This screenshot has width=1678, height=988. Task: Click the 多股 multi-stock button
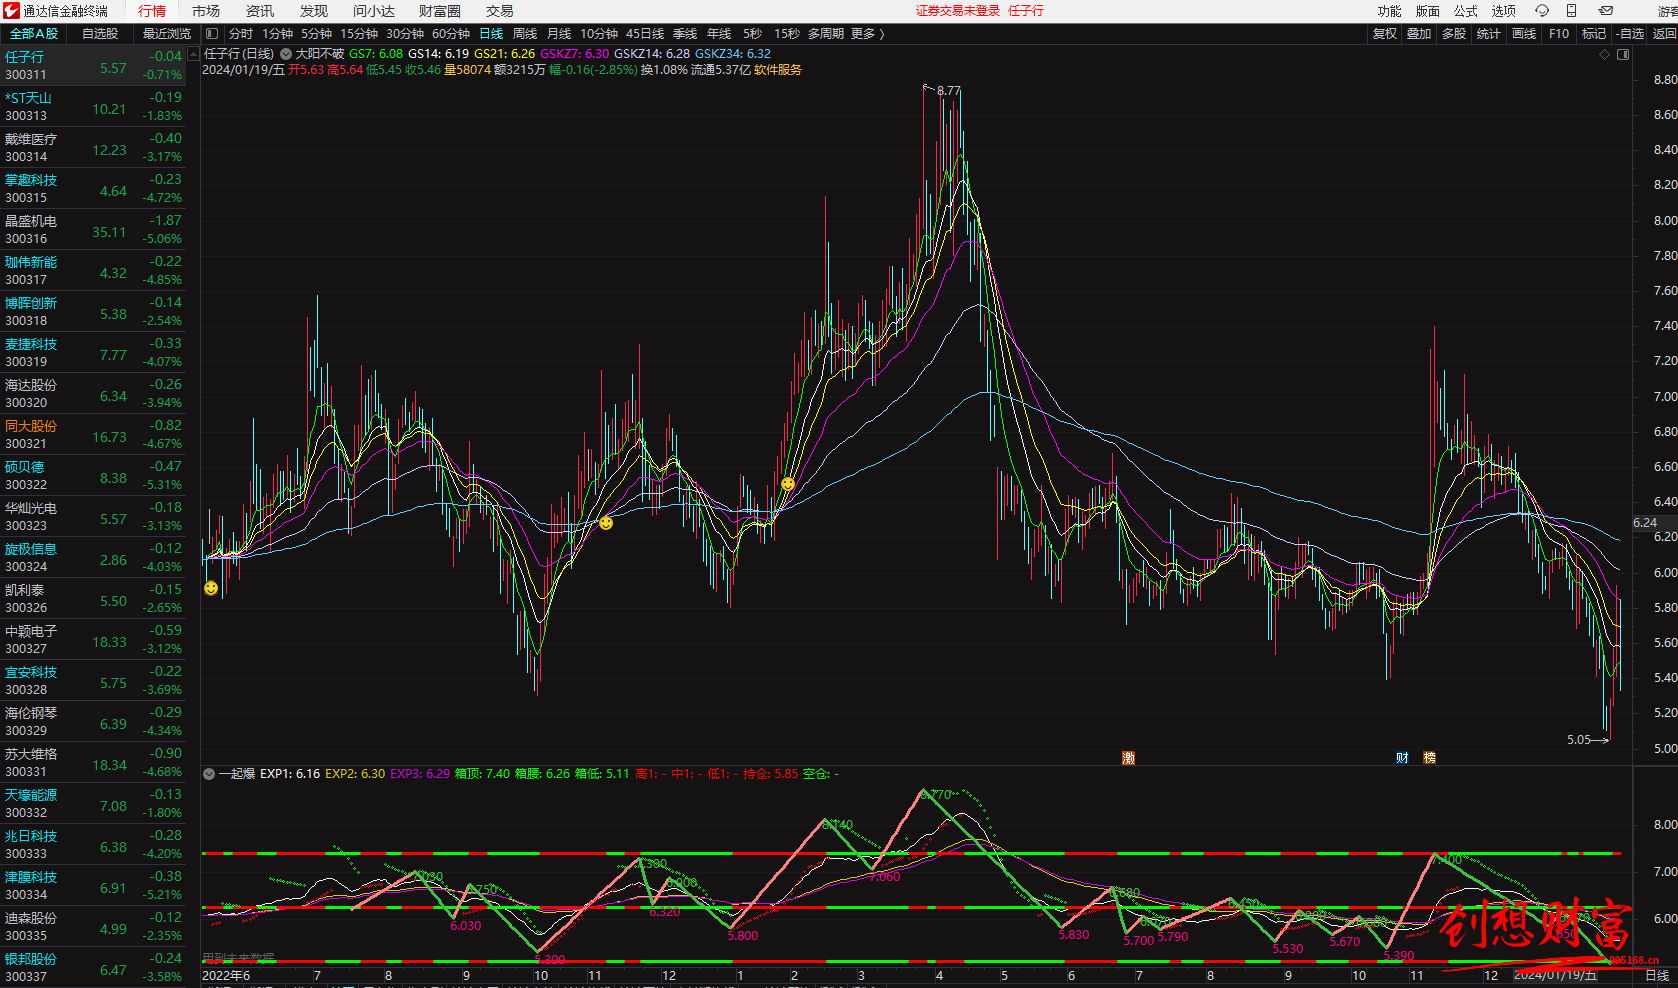click(1454, 34)
